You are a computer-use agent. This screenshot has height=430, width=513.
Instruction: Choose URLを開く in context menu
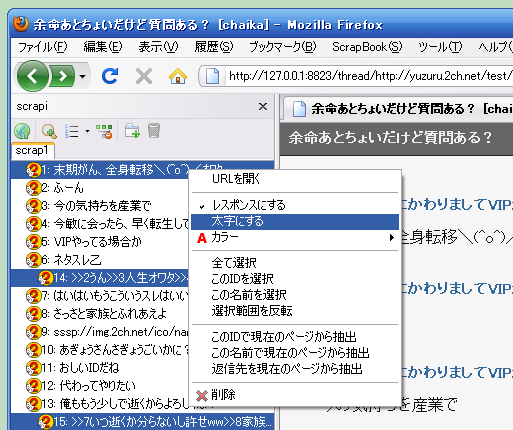295,179
